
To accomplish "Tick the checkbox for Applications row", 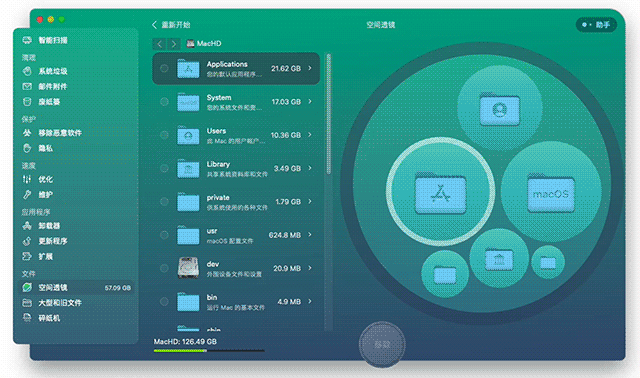I will 164,69.
